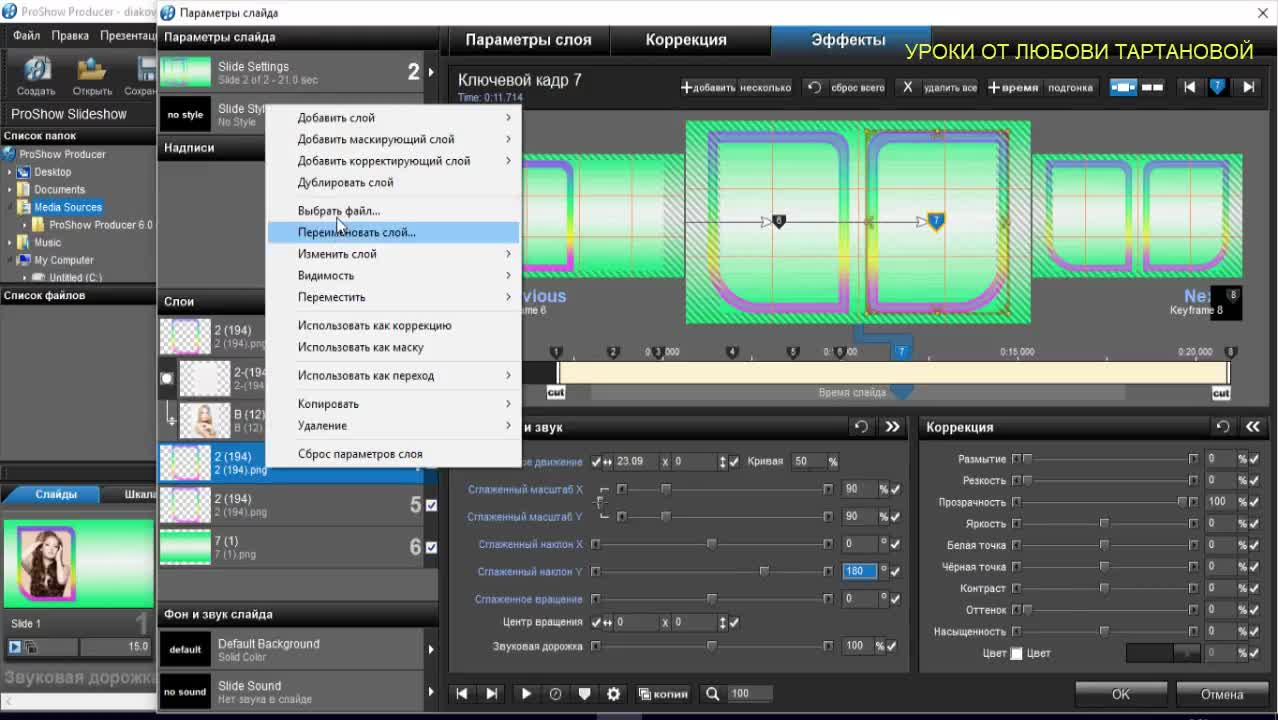The height and width of the screenshot is (720, 1278).
Task: Adjust the Яркость slider handle
Action: (x=1104, y=523)
